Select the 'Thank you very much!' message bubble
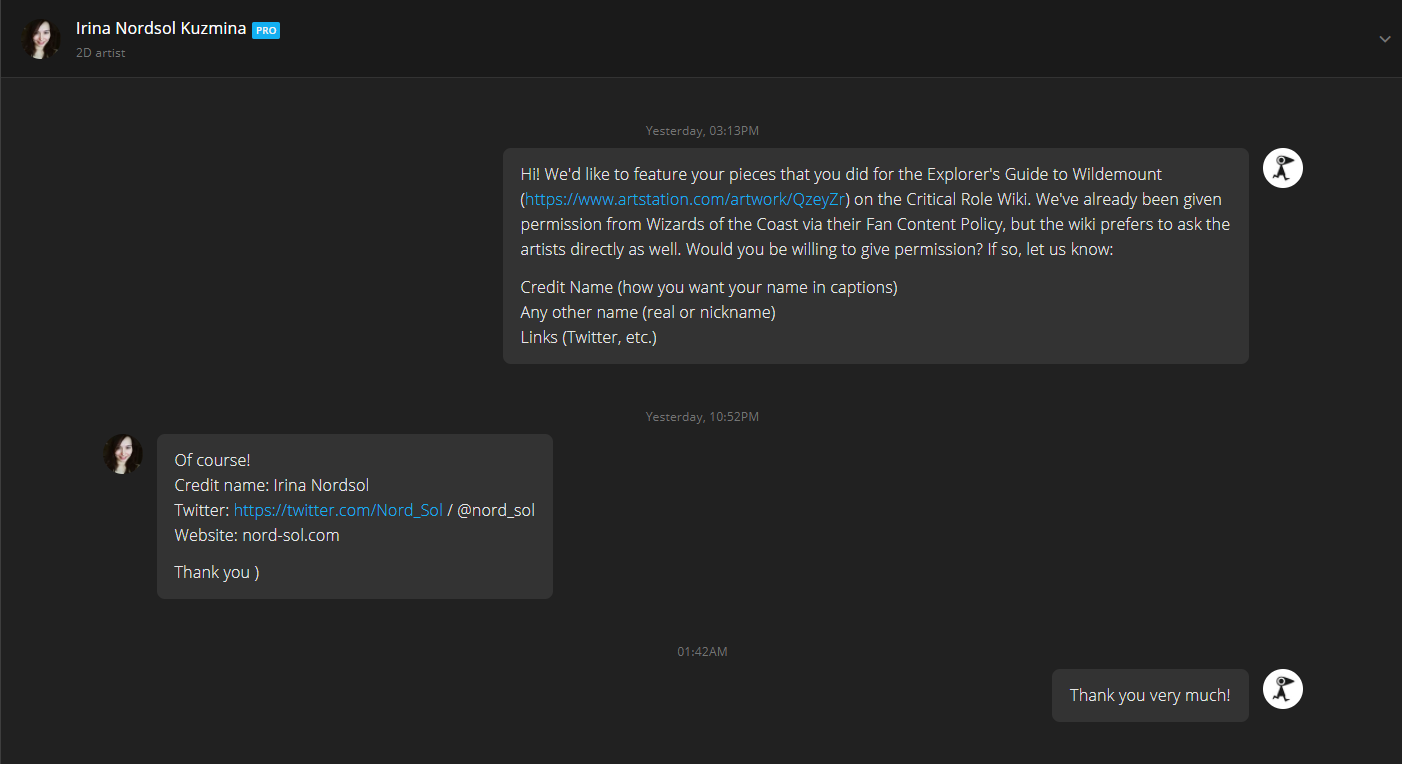Viewport: 1402px width, 764px height. (1150, 695)
